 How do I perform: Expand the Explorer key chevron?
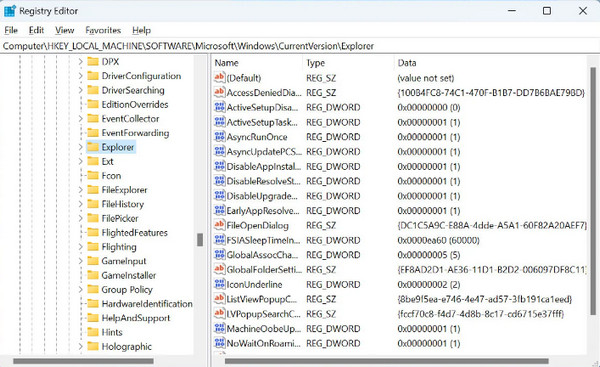(x=80, y=147)
